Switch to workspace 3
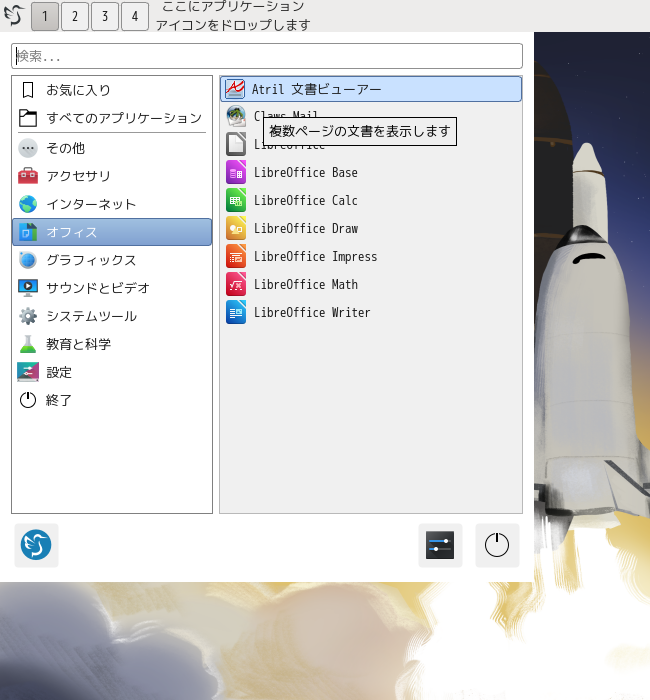 105,16
